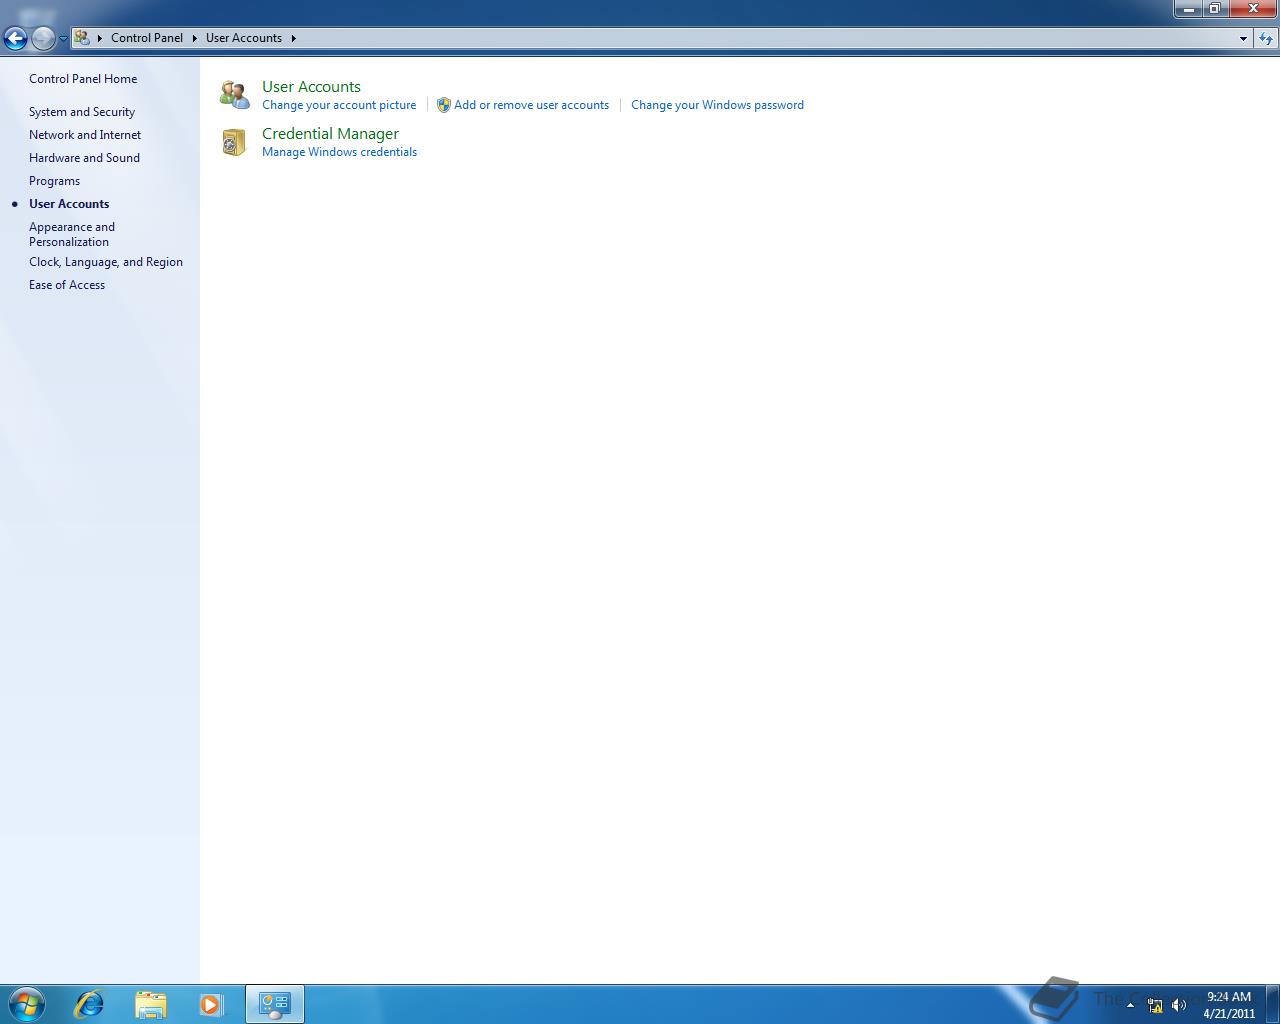Minimize the Control Panel window
The image size is (1280, 1024).
point(1188,9)
